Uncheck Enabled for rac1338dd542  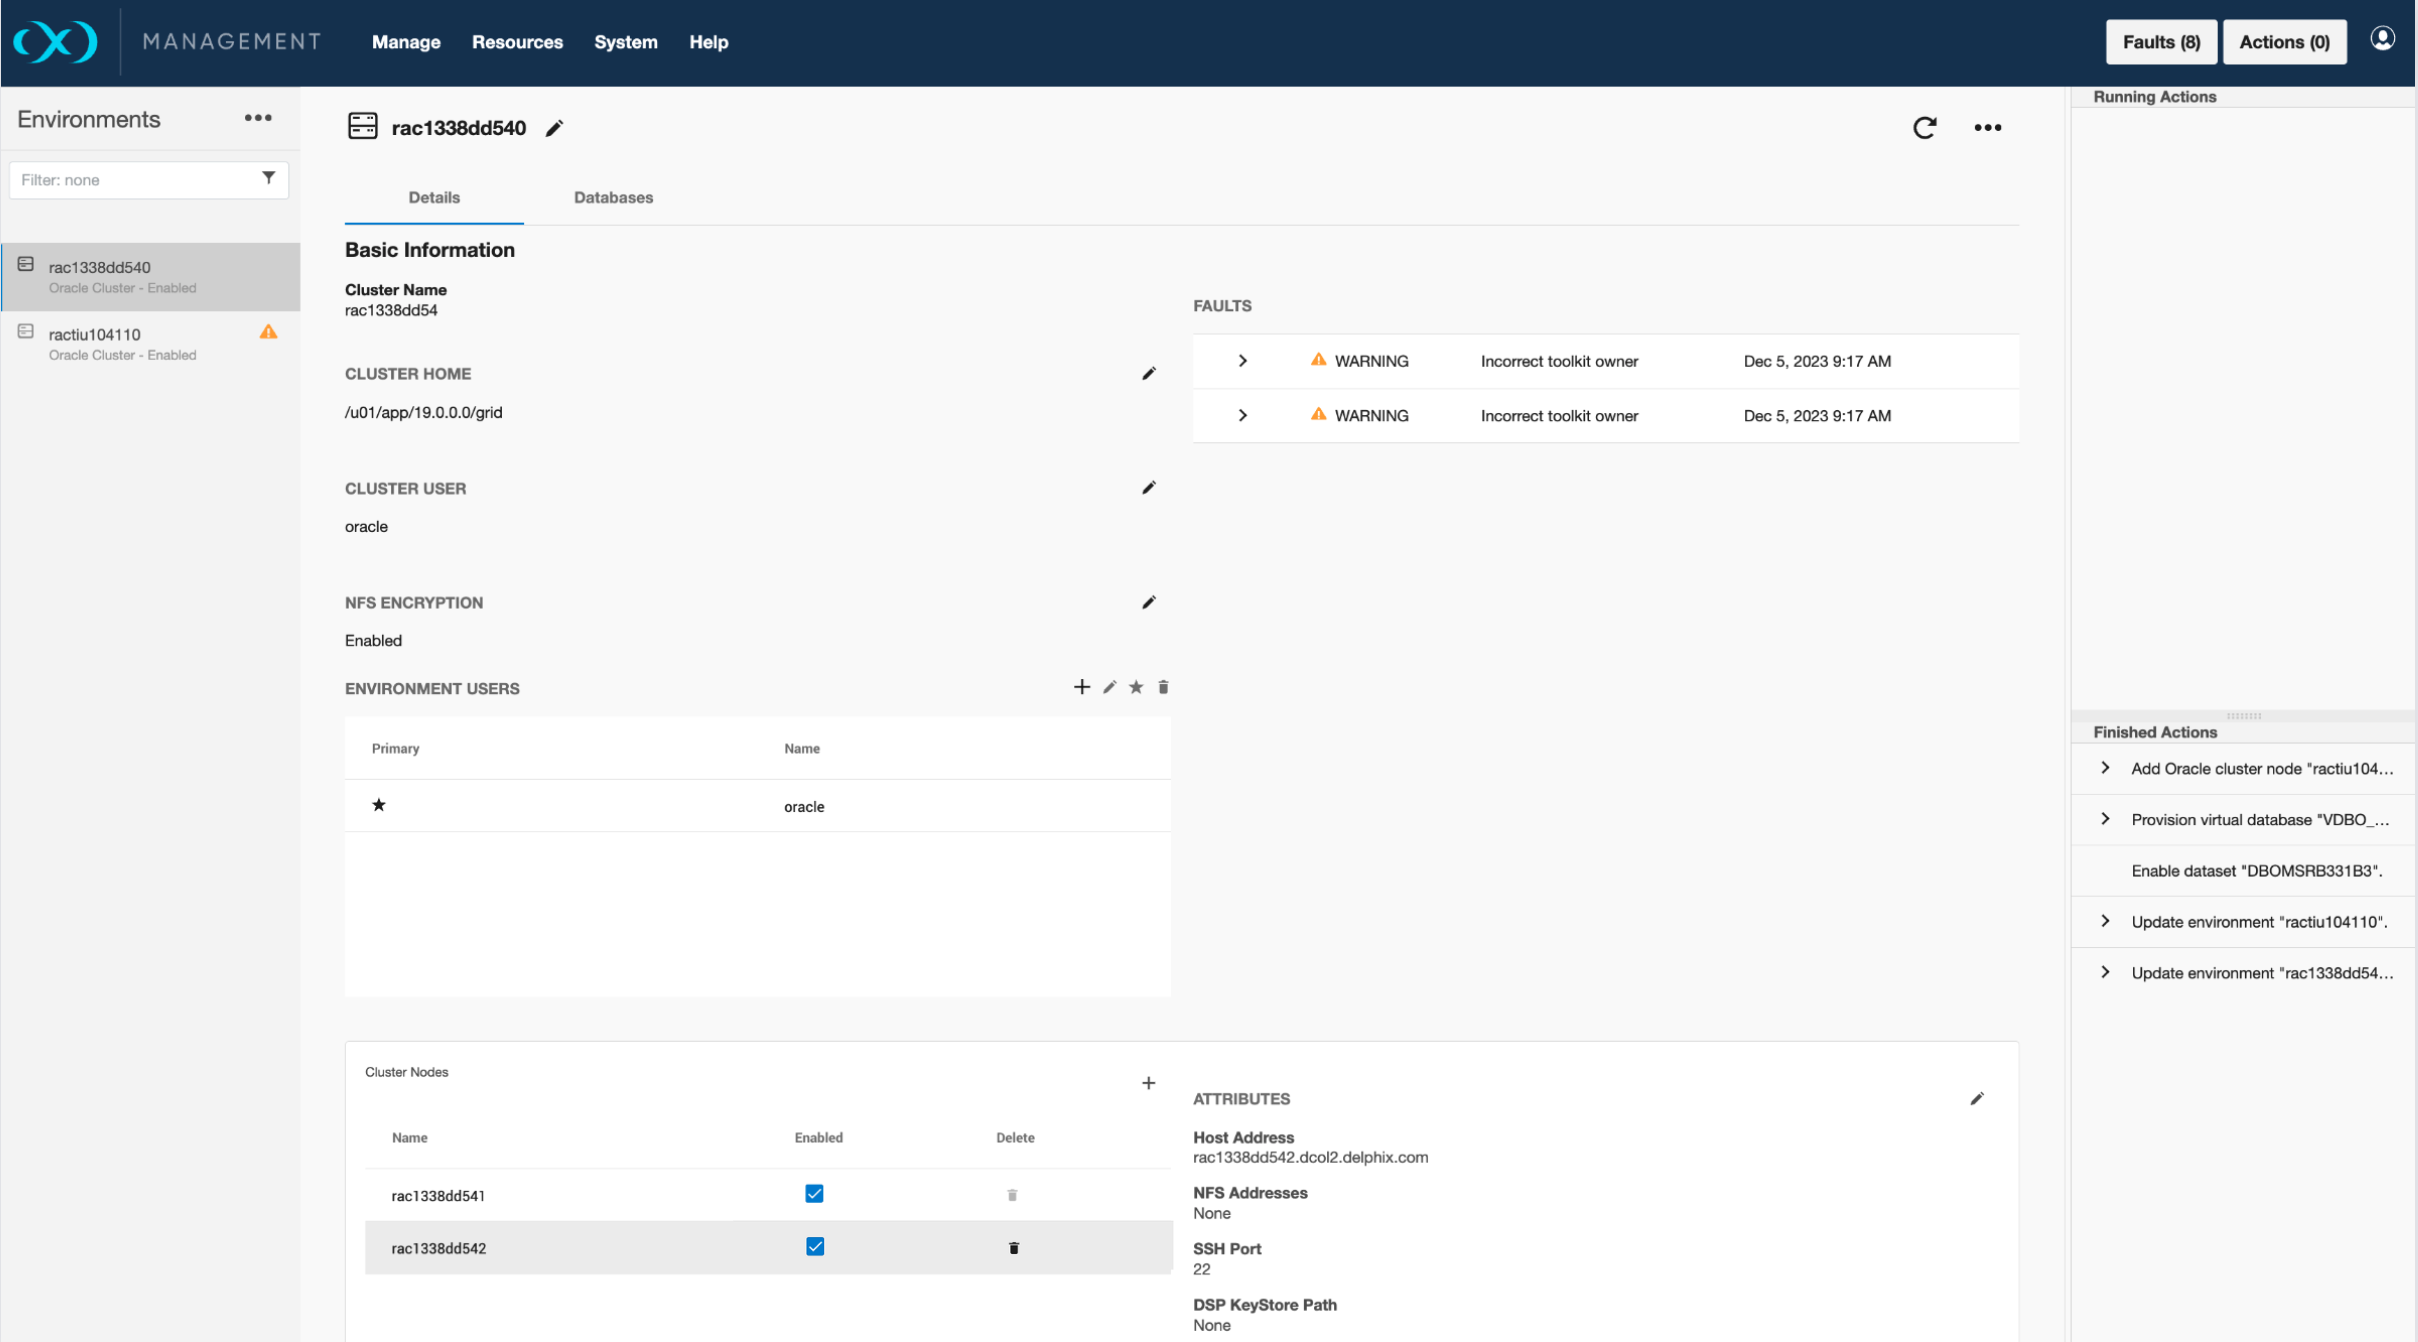(x=814, y=1247)
